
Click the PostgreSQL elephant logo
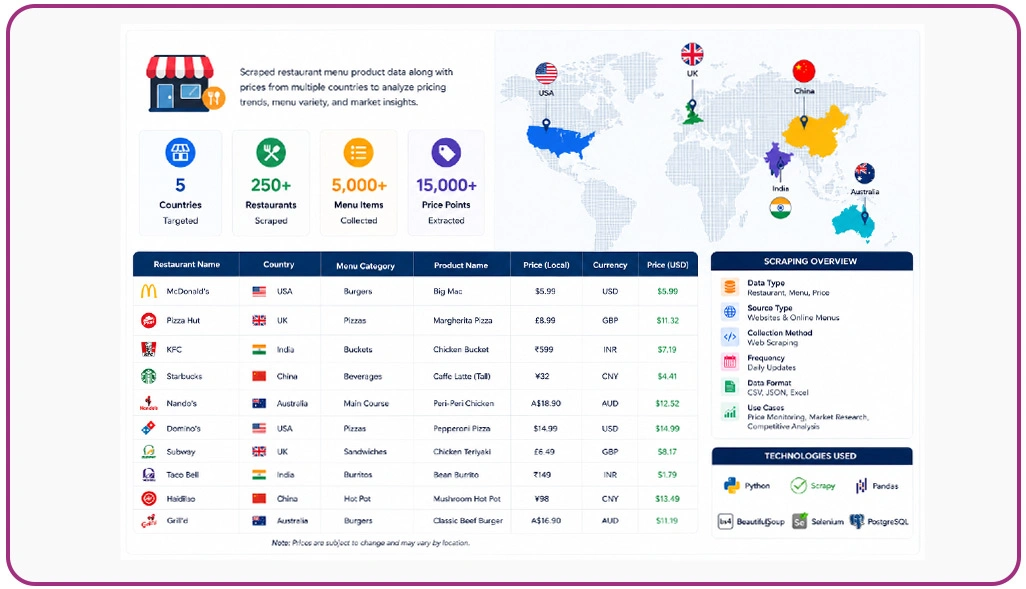[857, 522]
